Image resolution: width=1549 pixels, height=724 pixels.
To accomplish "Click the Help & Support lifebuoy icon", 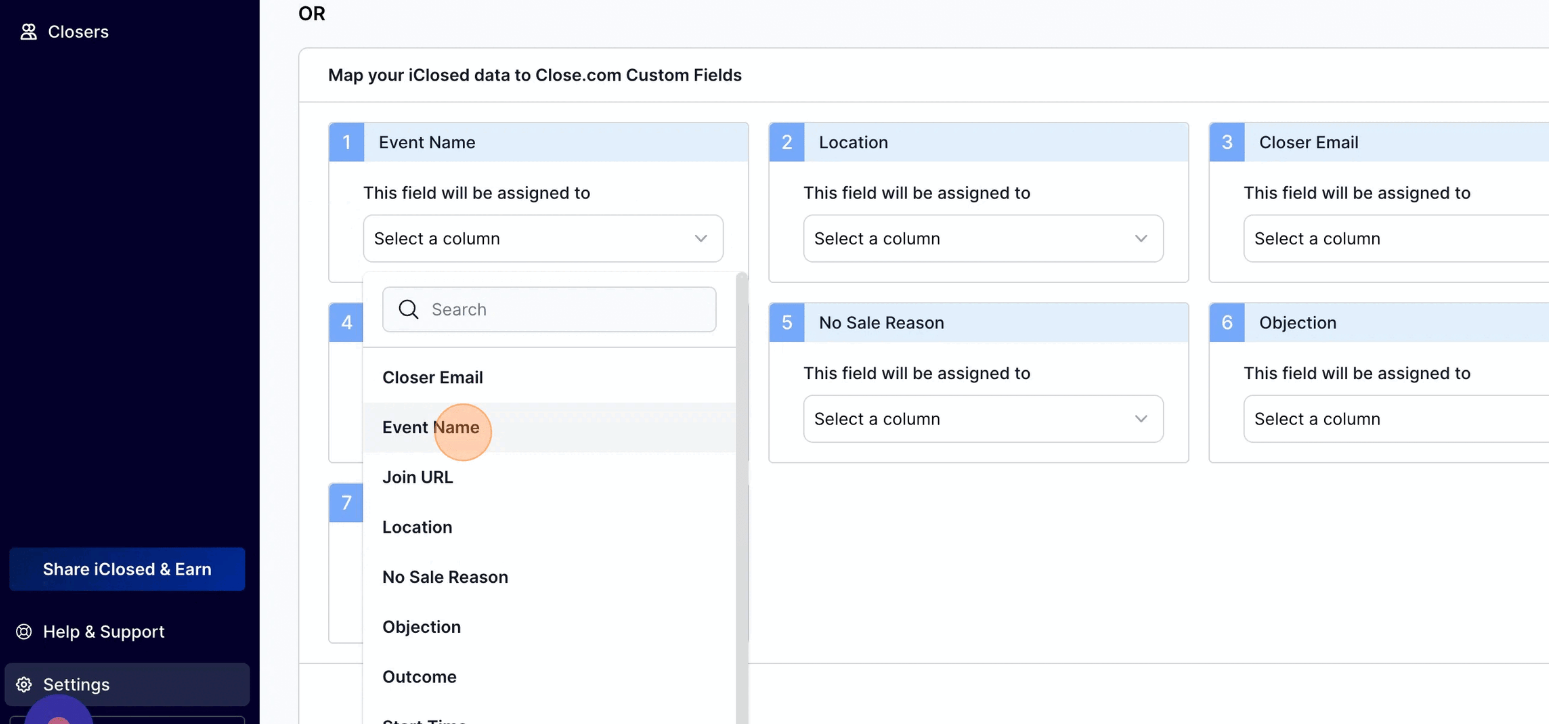I will pos(24,632).
